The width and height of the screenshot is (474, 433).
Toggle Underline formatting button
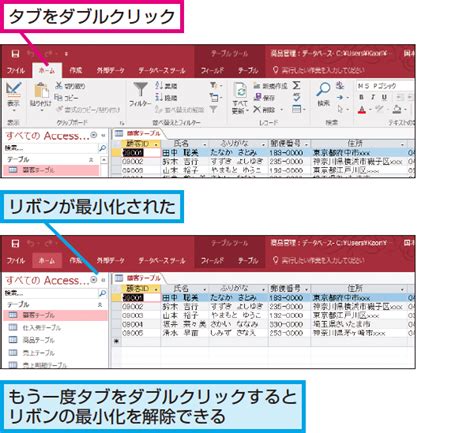[x=384, y=97]
